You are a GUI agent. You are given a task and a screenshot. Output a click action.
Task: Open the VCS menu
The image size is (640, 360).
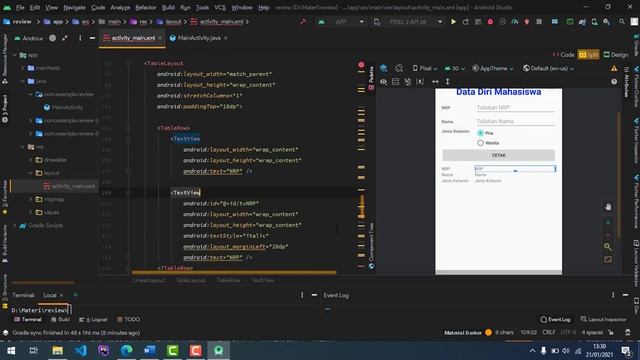[220, 7]
